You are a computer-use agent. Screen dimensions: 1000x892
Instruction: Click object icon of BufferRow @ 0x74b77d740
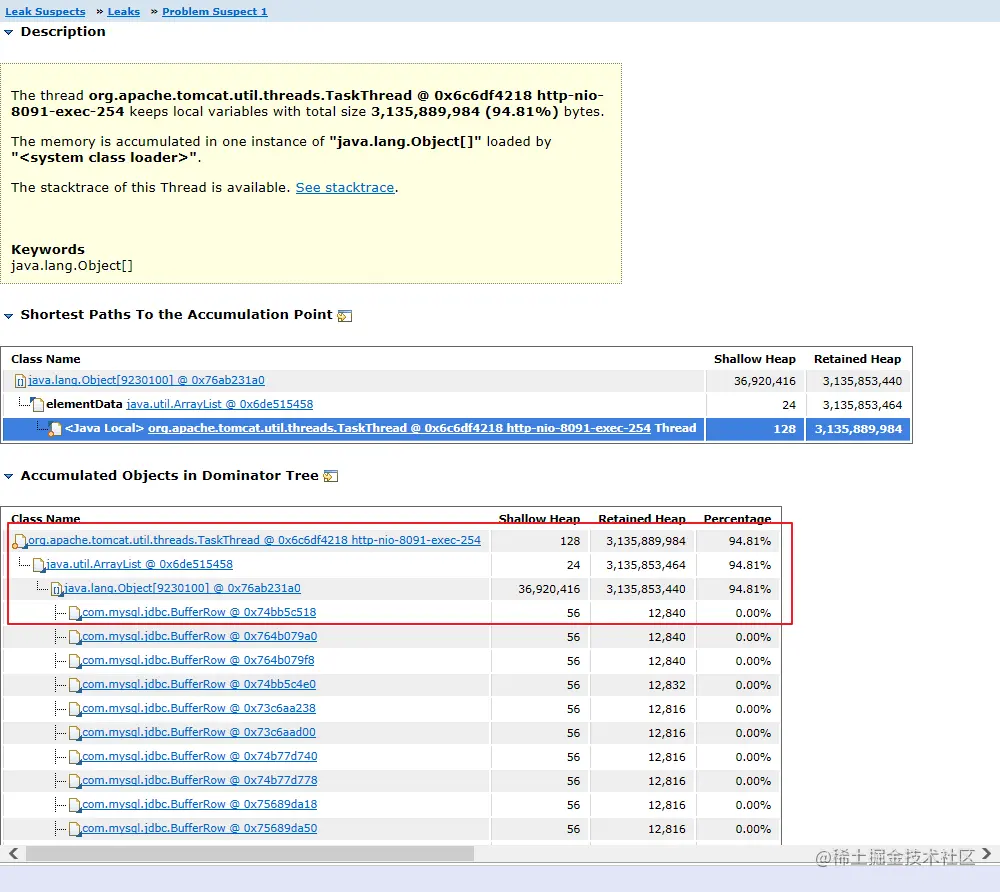click(75, 757)
